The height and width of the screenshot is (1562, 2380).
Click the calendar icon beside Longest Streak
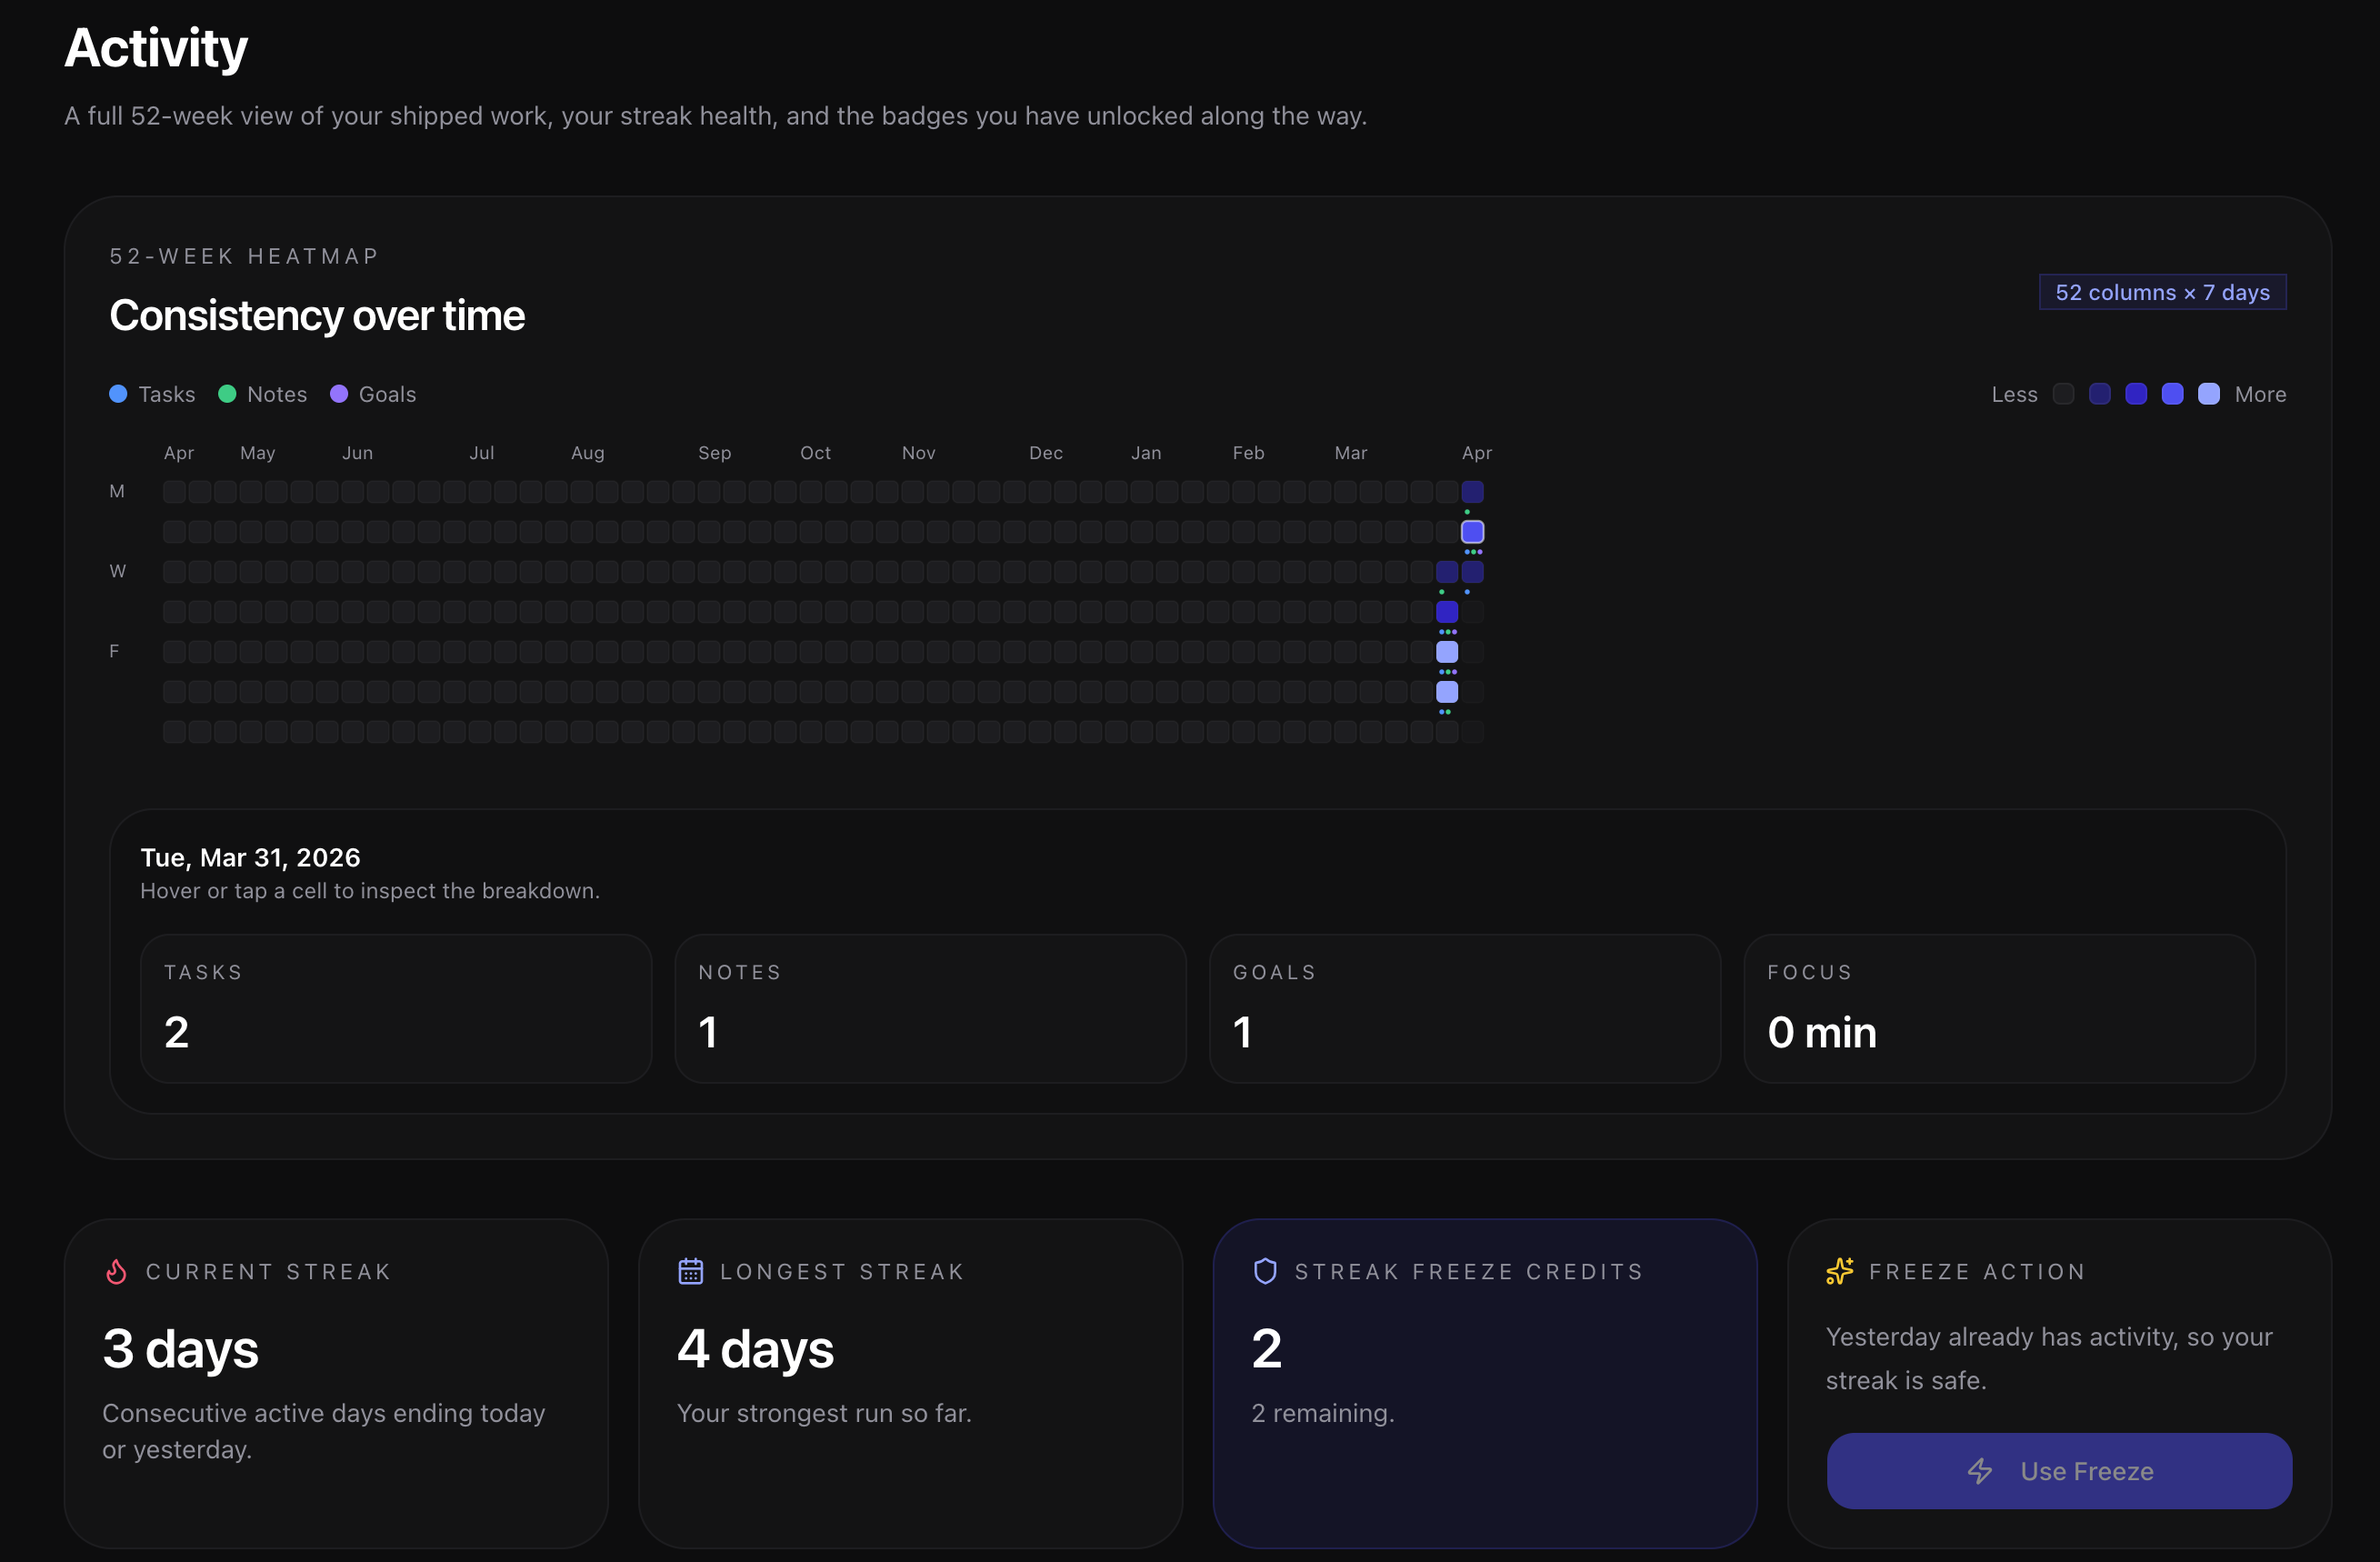(x=691, y=1271)
